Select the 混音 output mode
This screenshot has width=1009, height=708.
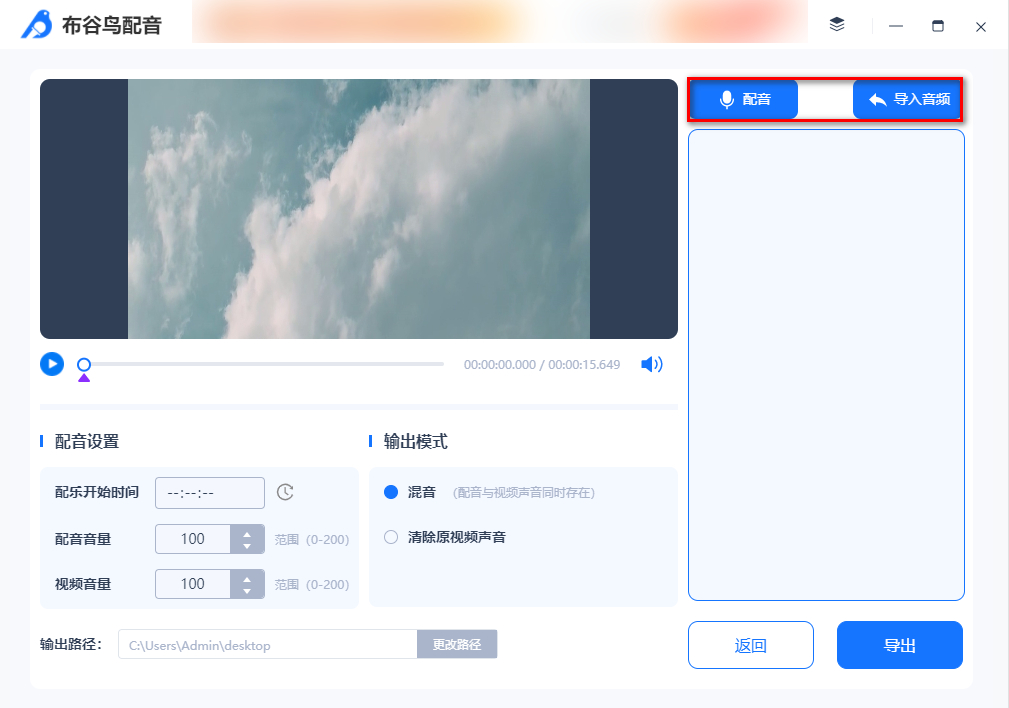pos(390,492)
